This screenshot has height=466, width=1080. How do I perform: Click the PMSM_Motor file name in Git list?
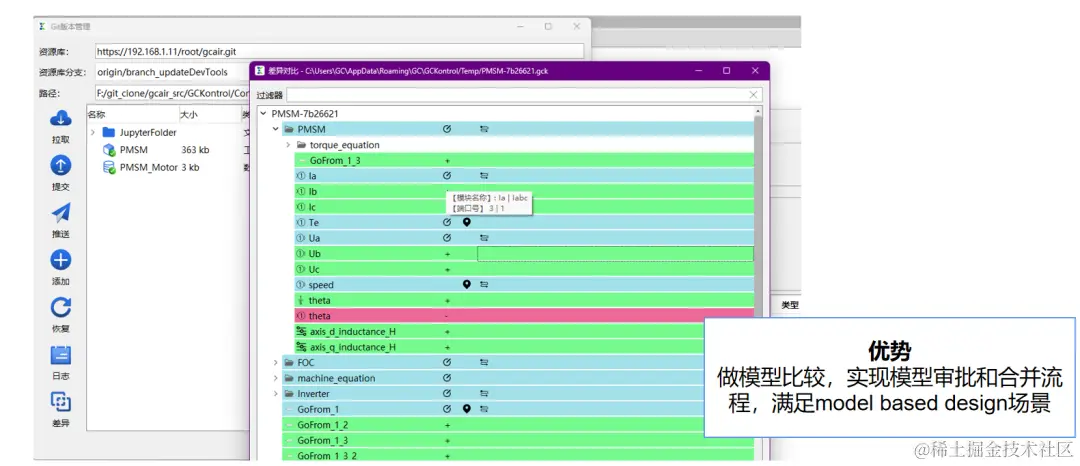(149, 167)
